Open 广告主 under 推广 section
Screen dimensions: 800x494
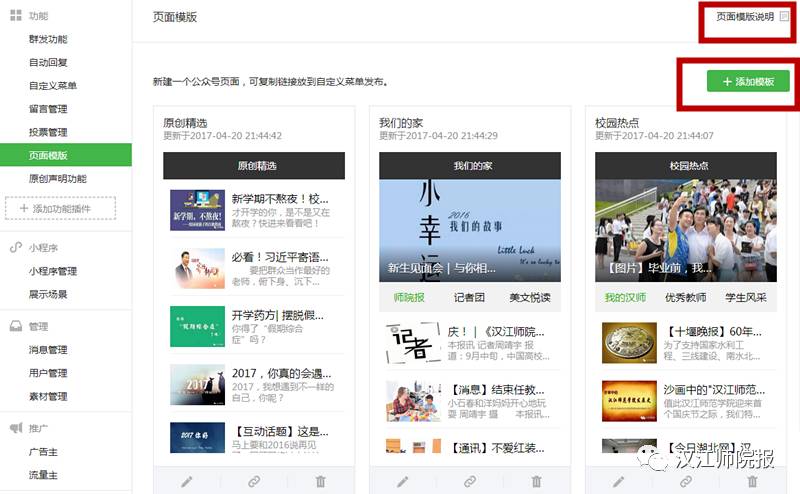click(x=43, y=452)
